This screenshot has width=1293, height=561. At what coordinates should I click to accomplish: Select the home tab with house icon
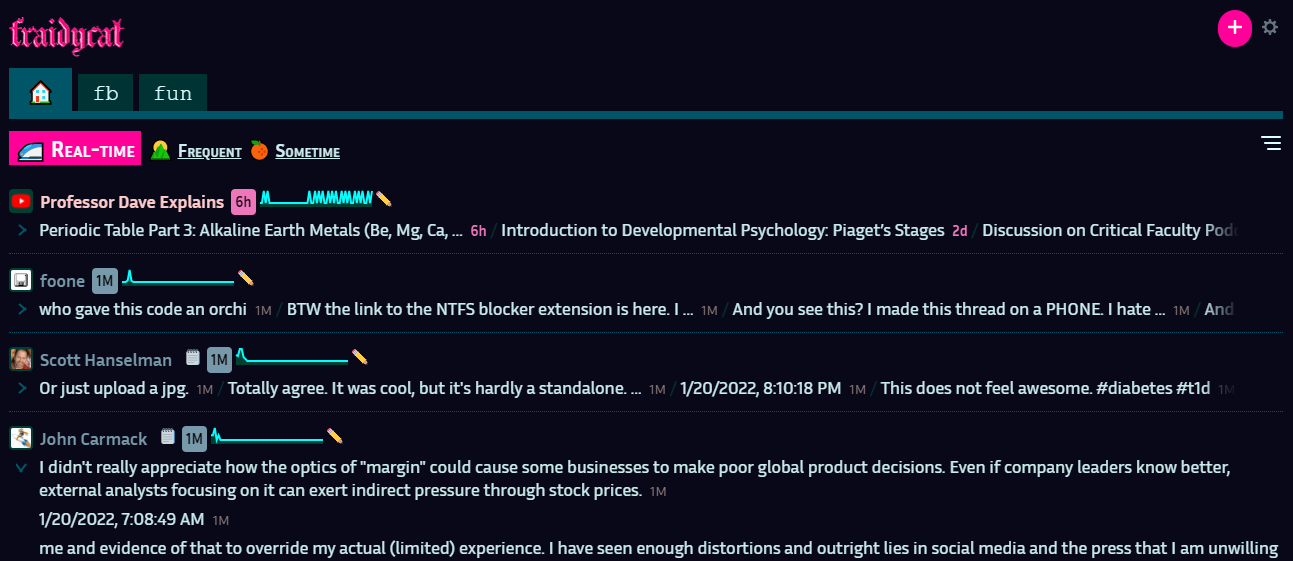[40, 93]
